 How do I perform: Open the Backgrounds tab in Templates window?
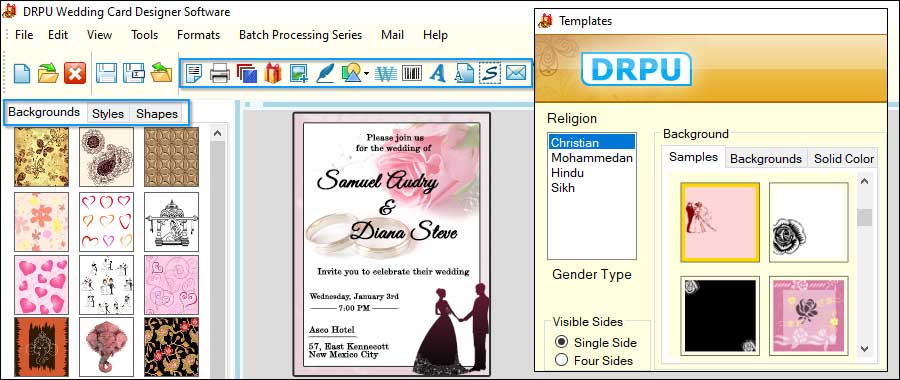[x=766, y=158]
